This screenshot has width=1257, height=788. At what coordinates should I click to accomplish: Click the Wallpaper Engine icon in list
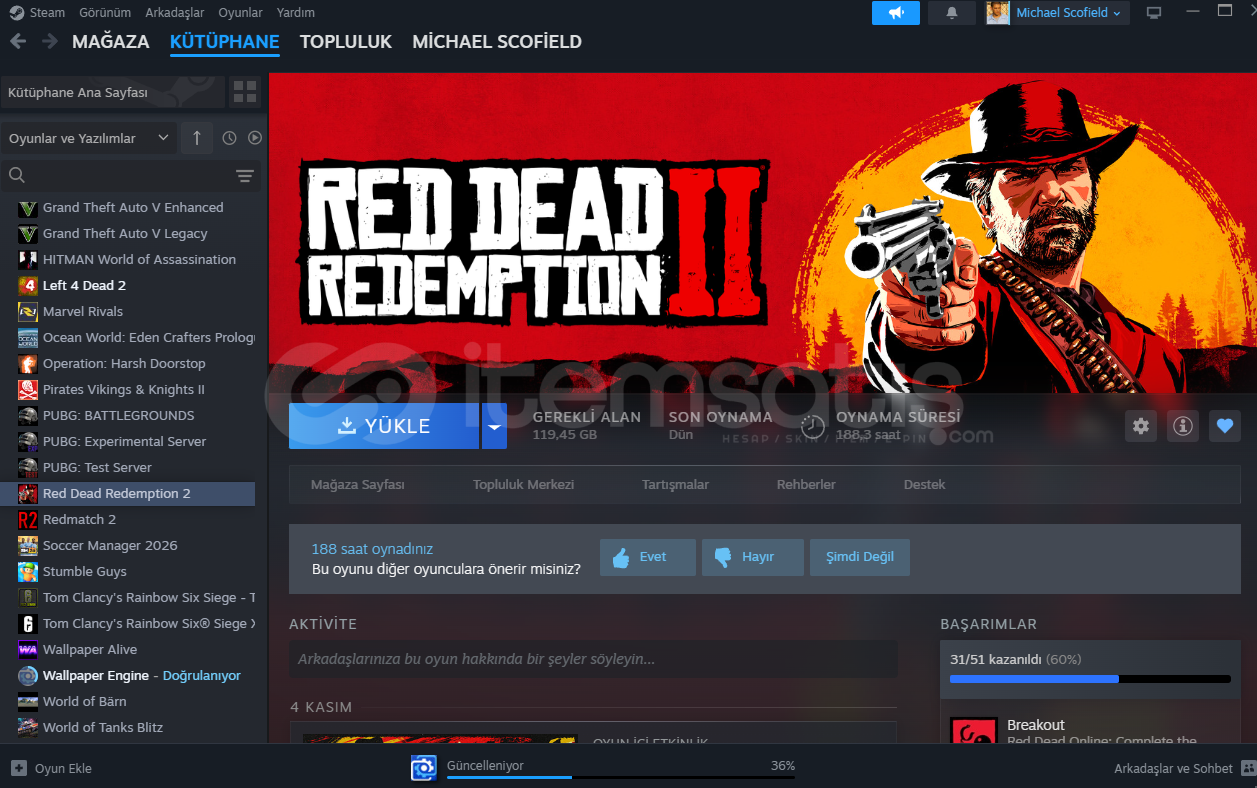28,676
